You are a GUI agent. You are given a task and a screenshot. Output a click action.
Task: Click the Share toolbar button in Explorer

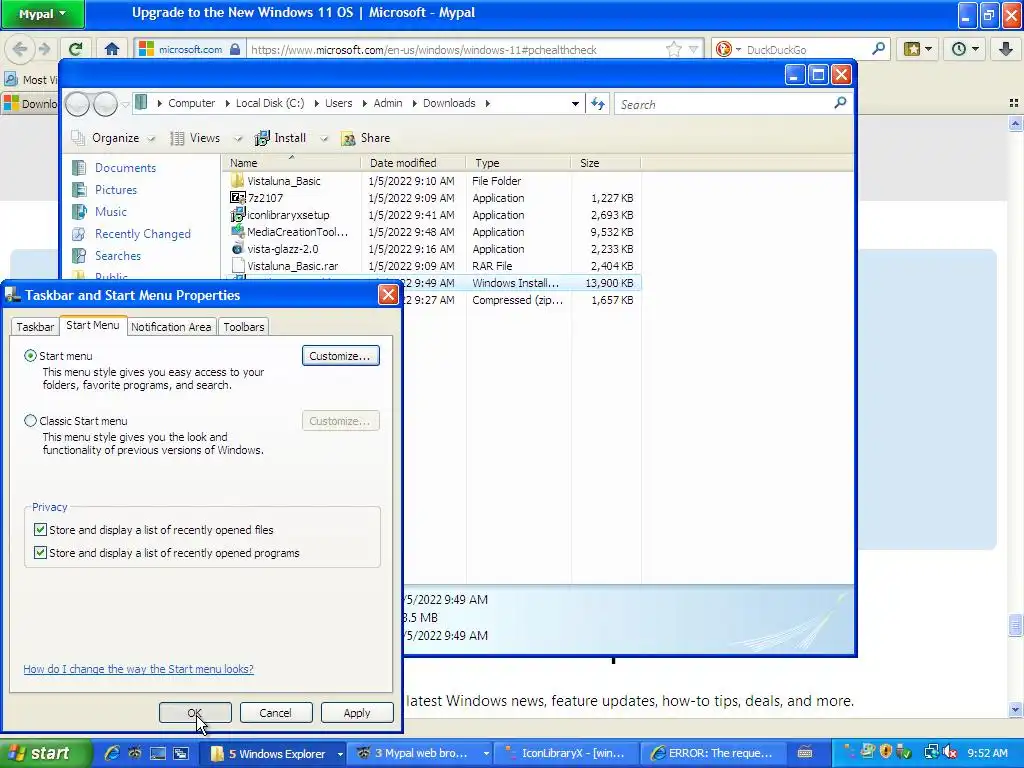coord(366,138)
